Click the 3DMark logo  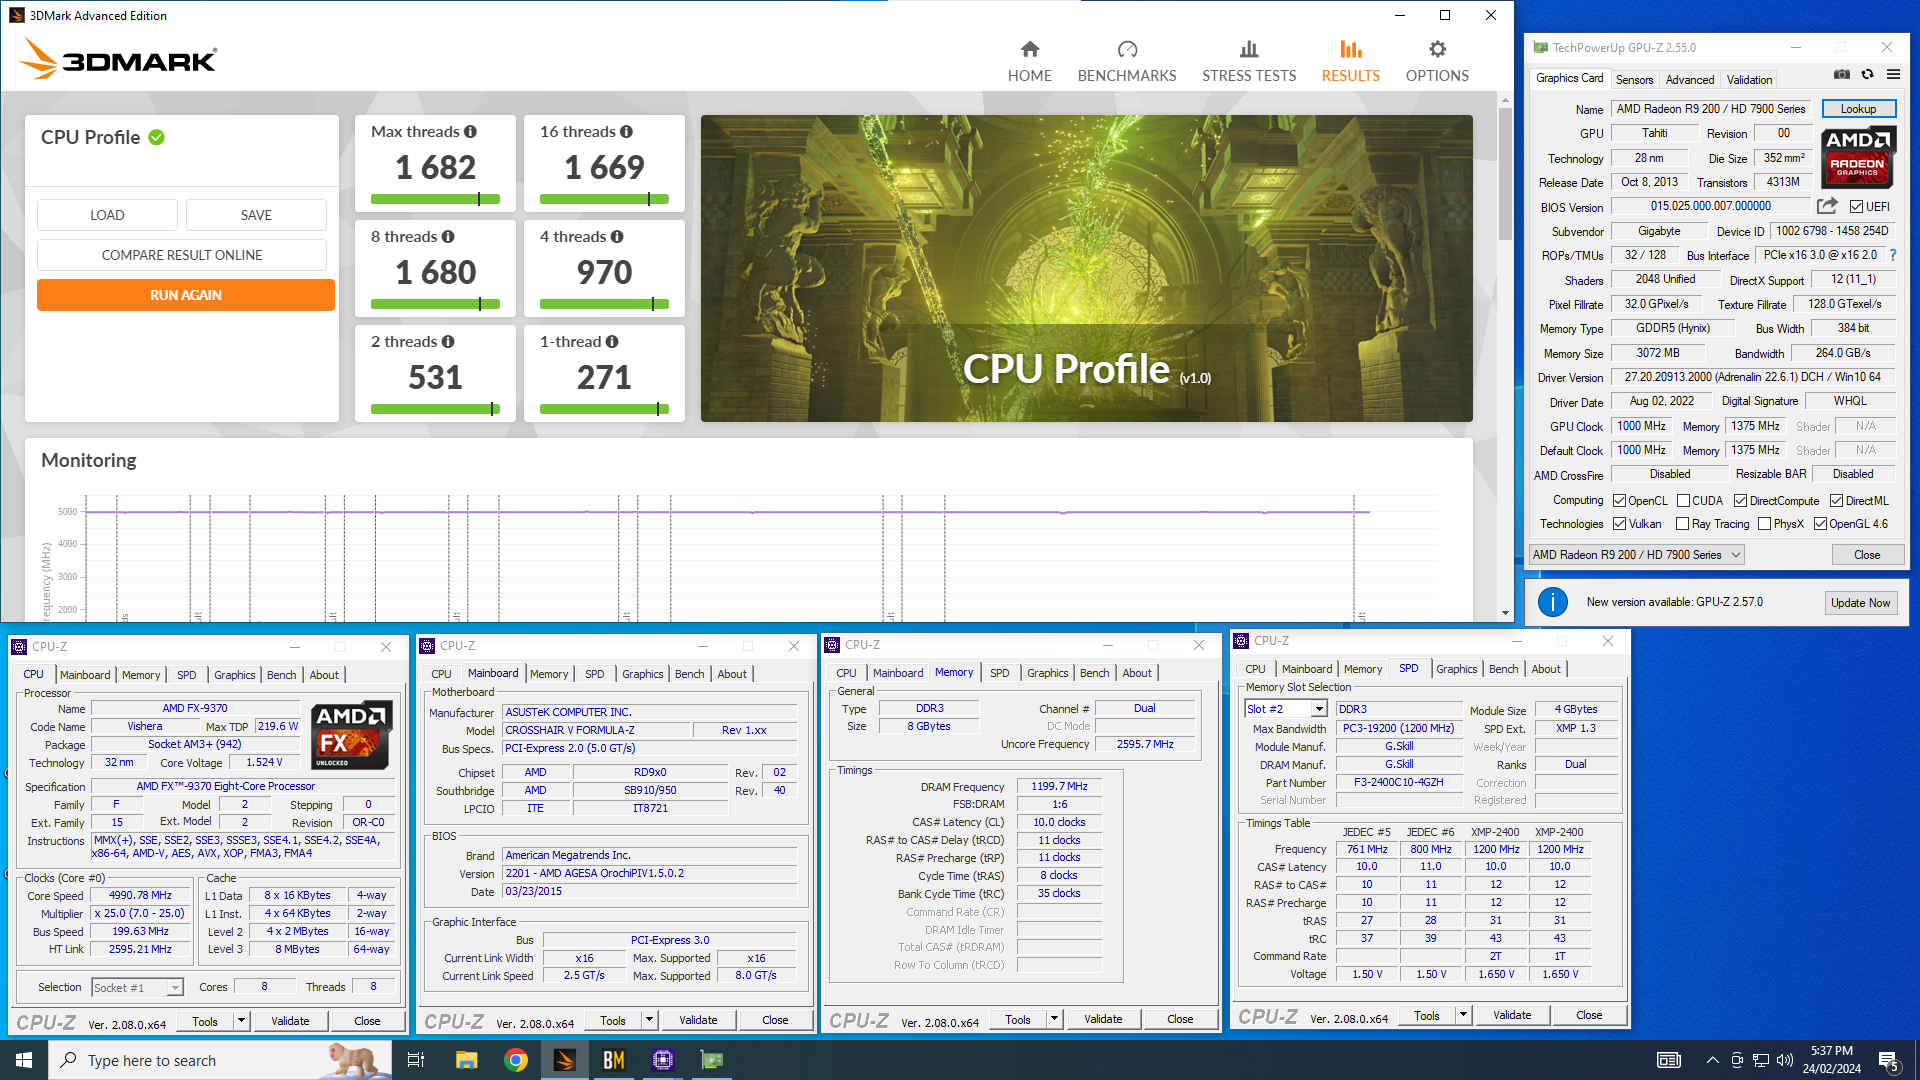pyautogui.click(x=118, y=59)
